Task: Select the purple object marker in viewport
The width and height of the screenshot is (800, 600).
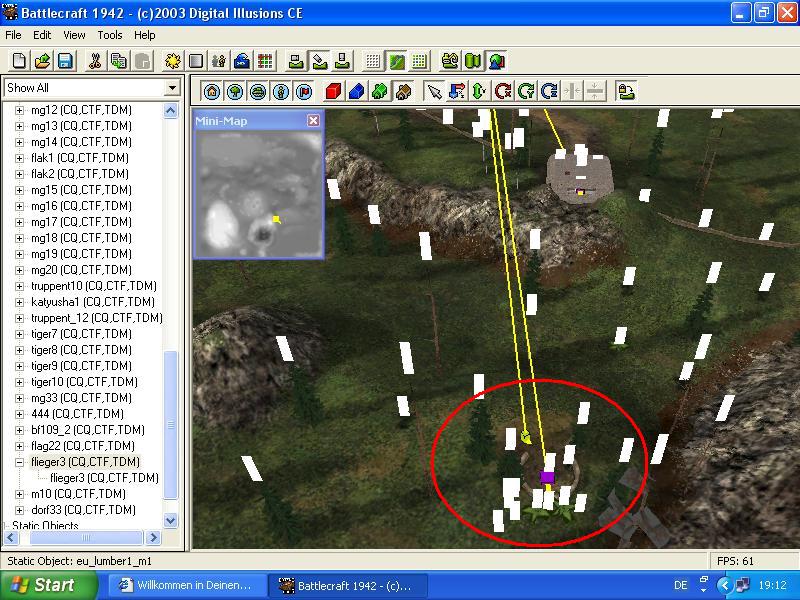Action: (547, 477)
